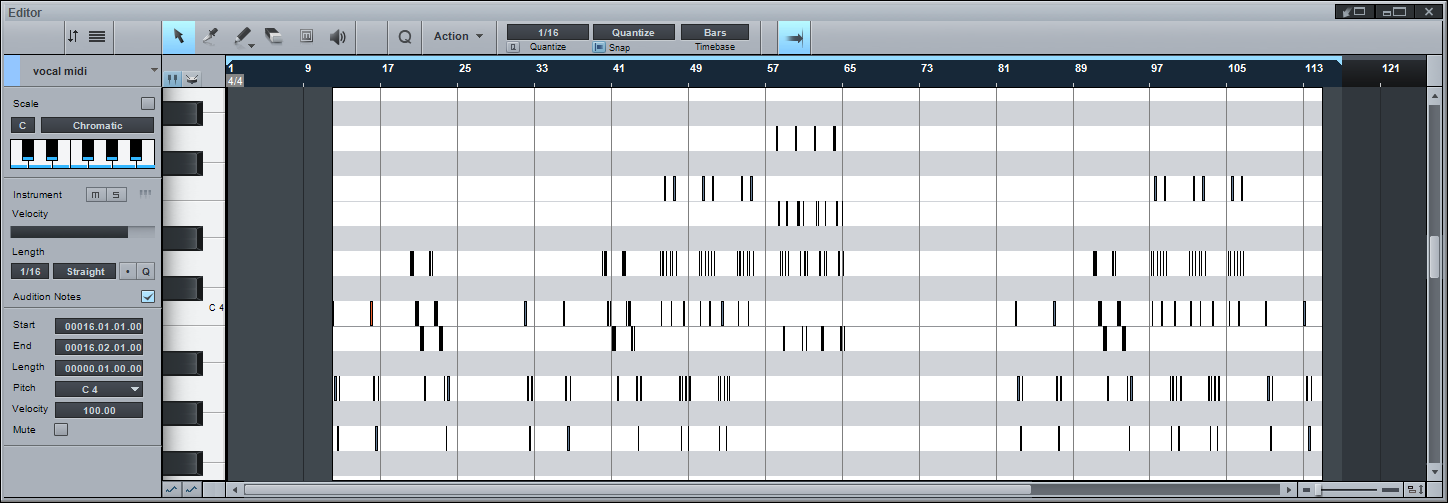Toggle the Snap button

[599, 47]
